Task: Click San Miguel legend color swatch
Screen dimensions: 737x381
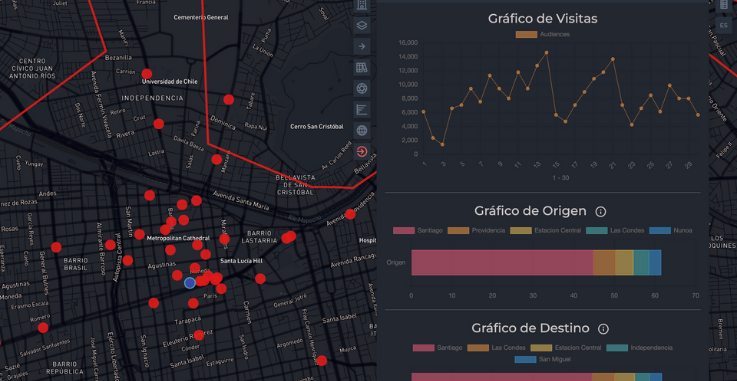Action: click(525, 360)
